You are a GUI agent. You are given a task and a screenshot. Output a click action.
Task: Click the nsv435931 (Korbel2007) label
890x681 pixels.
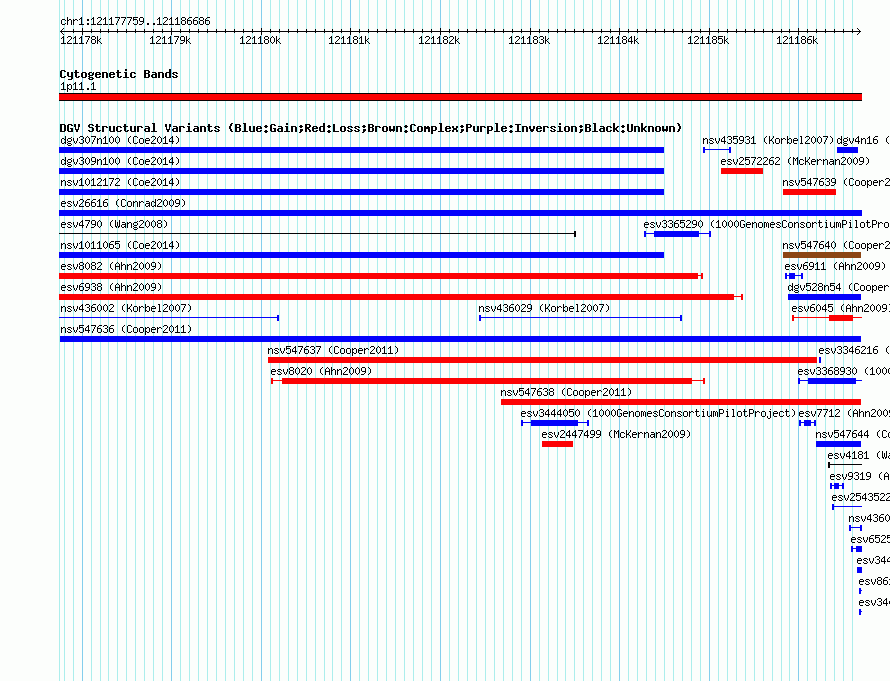(768, 140)
